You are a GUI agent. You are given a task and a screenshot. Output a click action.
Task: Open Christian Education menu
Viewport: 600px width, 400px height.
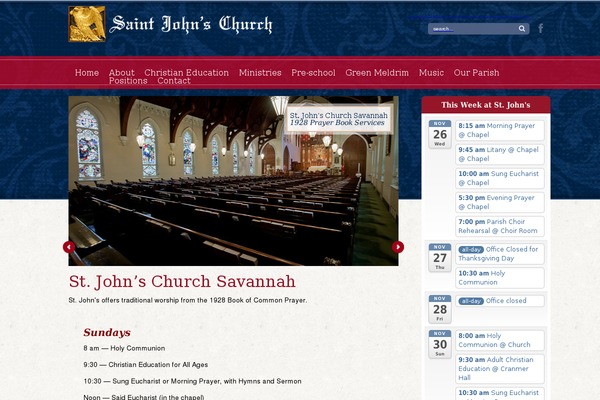(186, 73)
